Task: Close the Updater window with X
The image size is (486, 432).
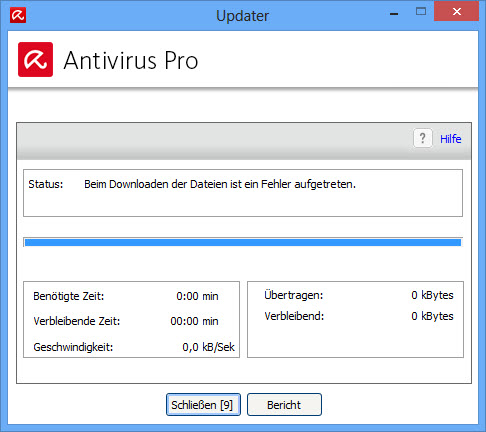Action: tap(457, 11)
